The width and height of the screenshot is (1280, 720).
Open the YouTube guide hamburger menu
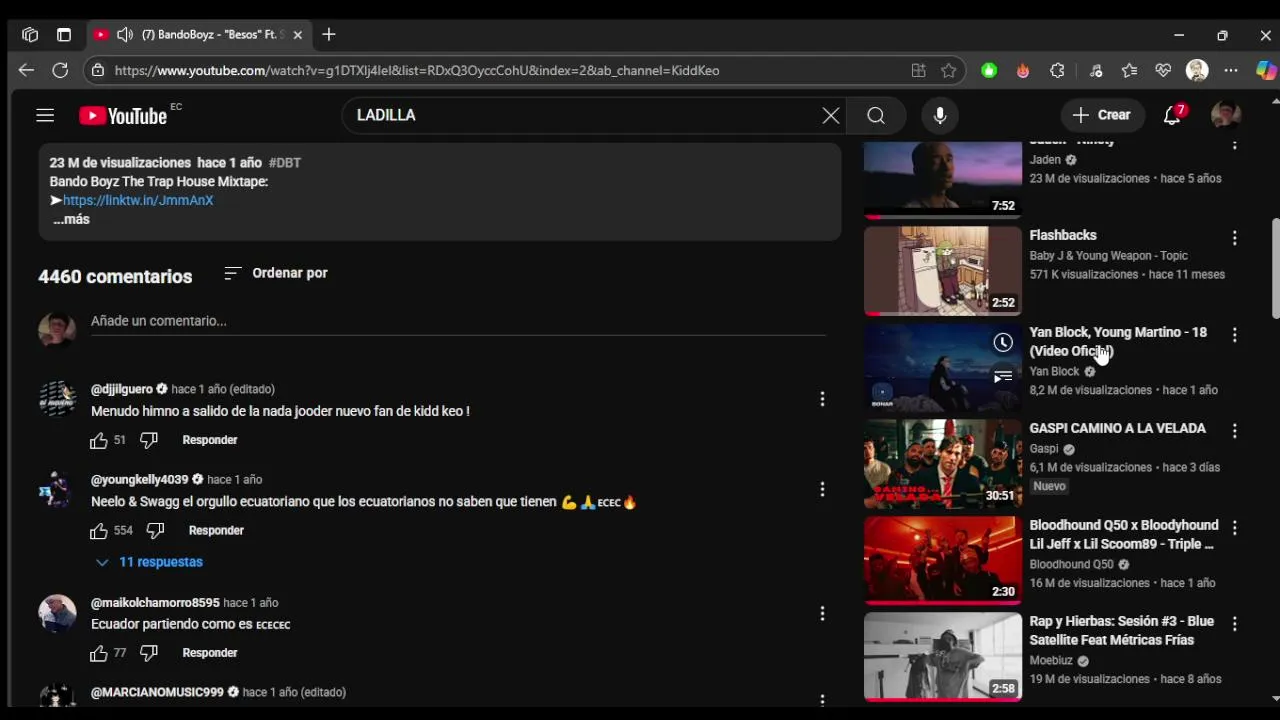[45, 115]
